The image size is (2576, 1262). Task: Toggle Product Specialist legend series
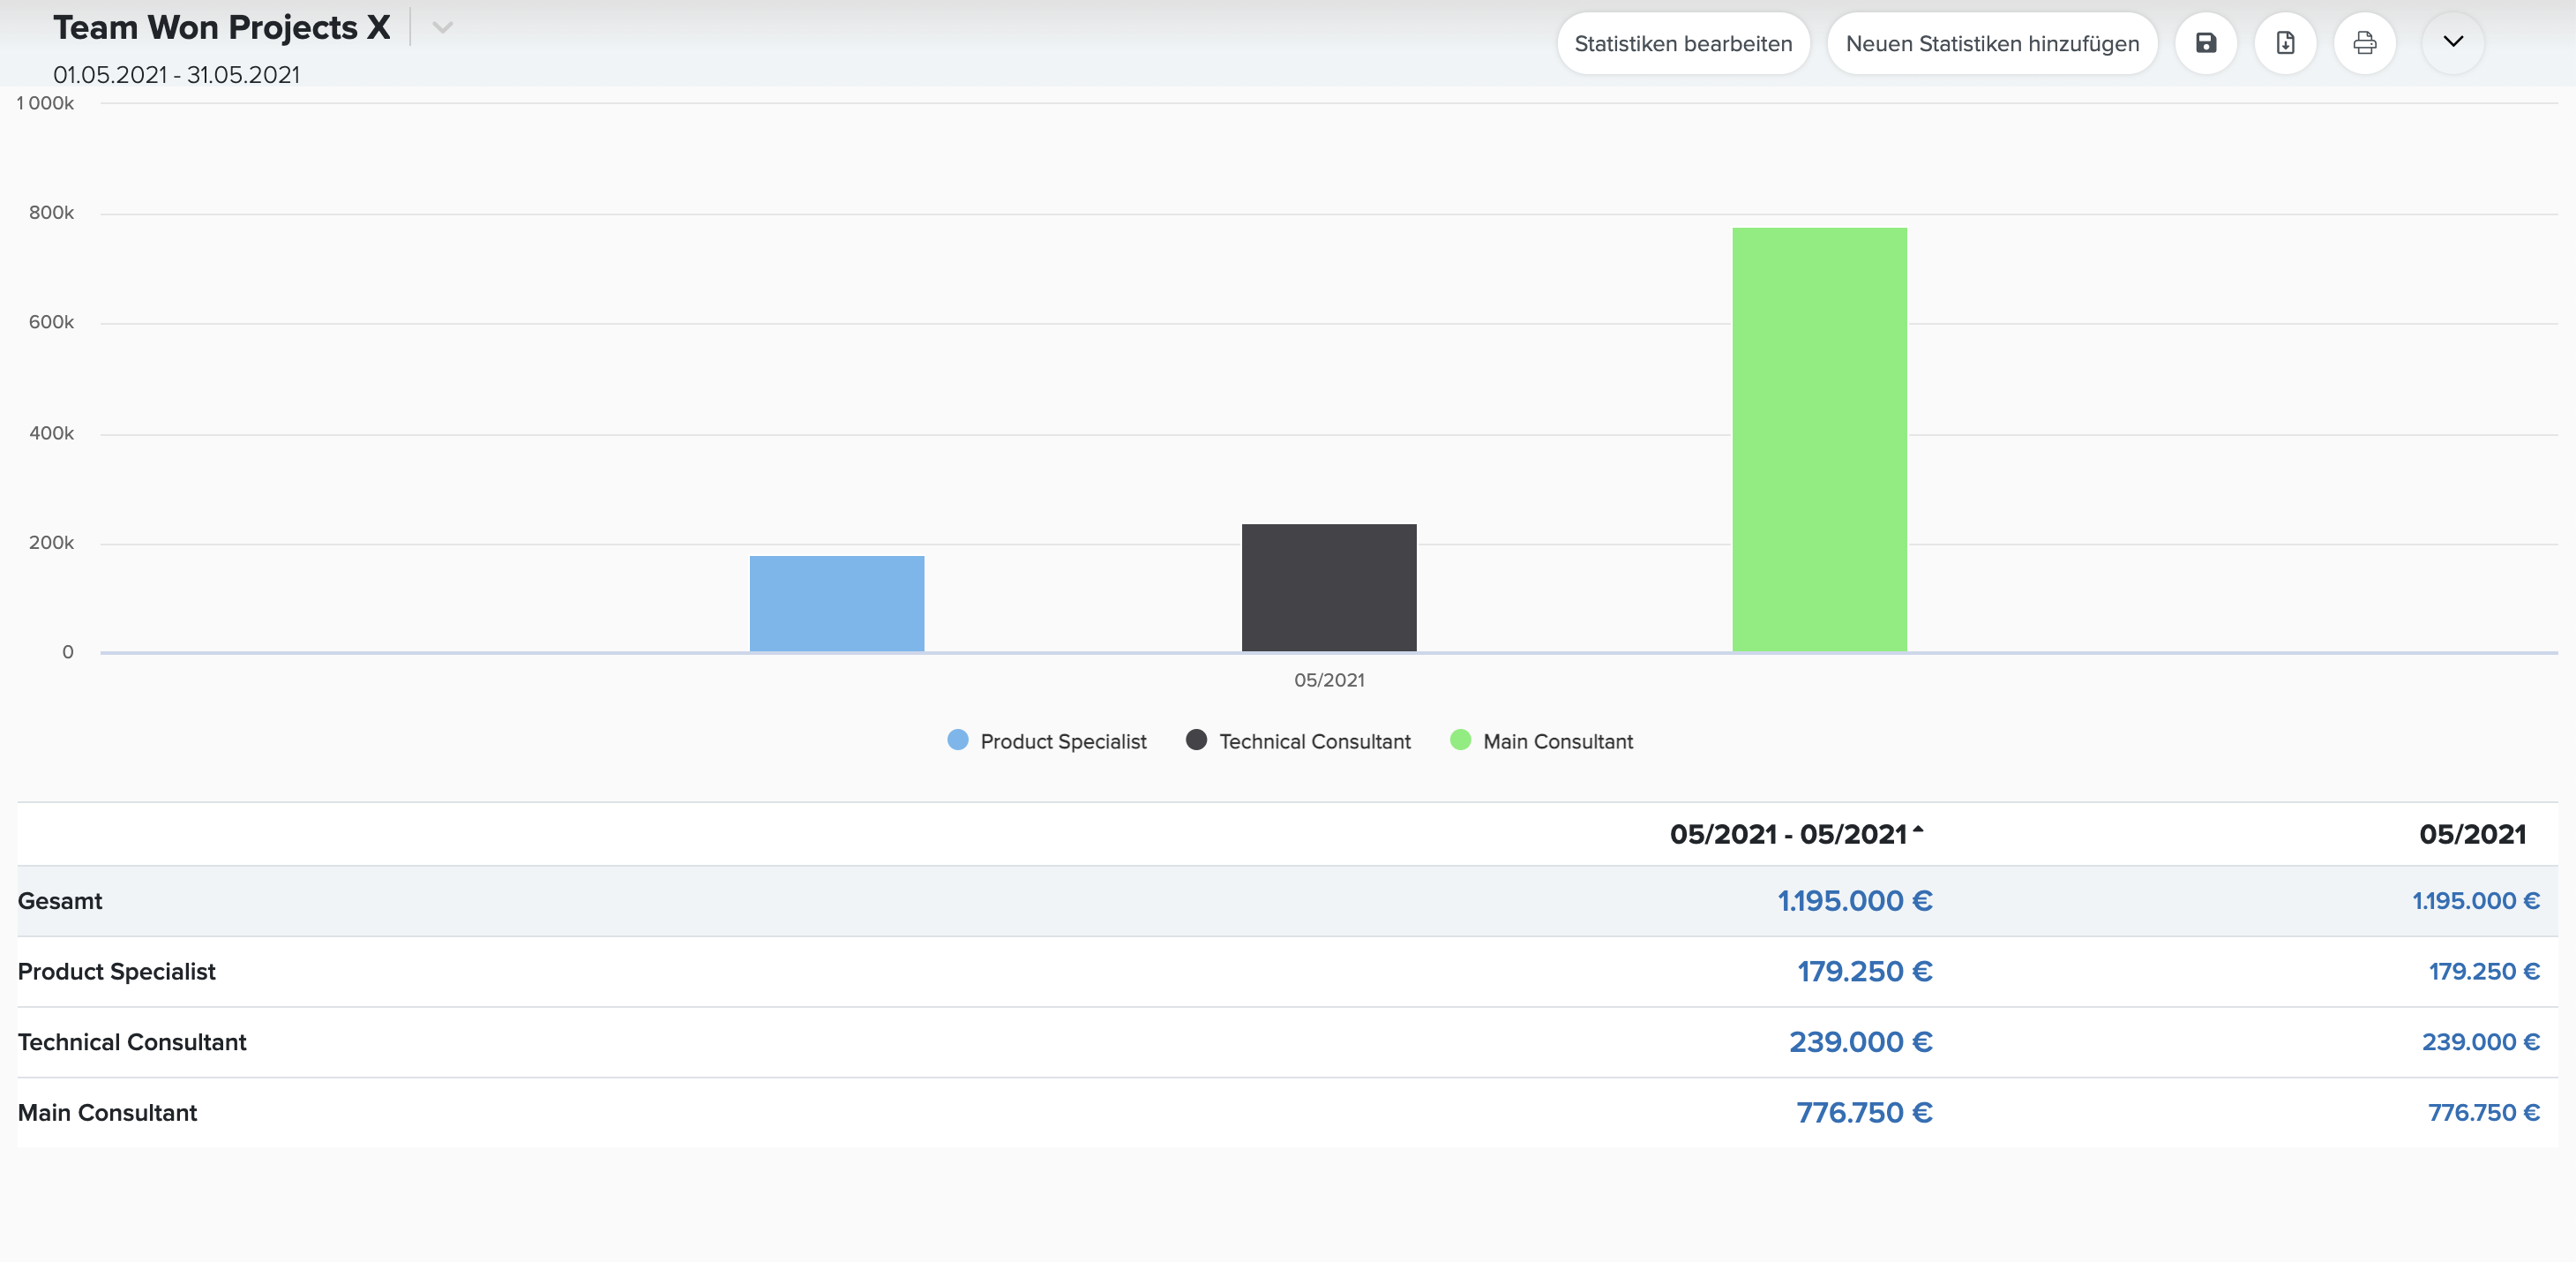[1047, 741]
